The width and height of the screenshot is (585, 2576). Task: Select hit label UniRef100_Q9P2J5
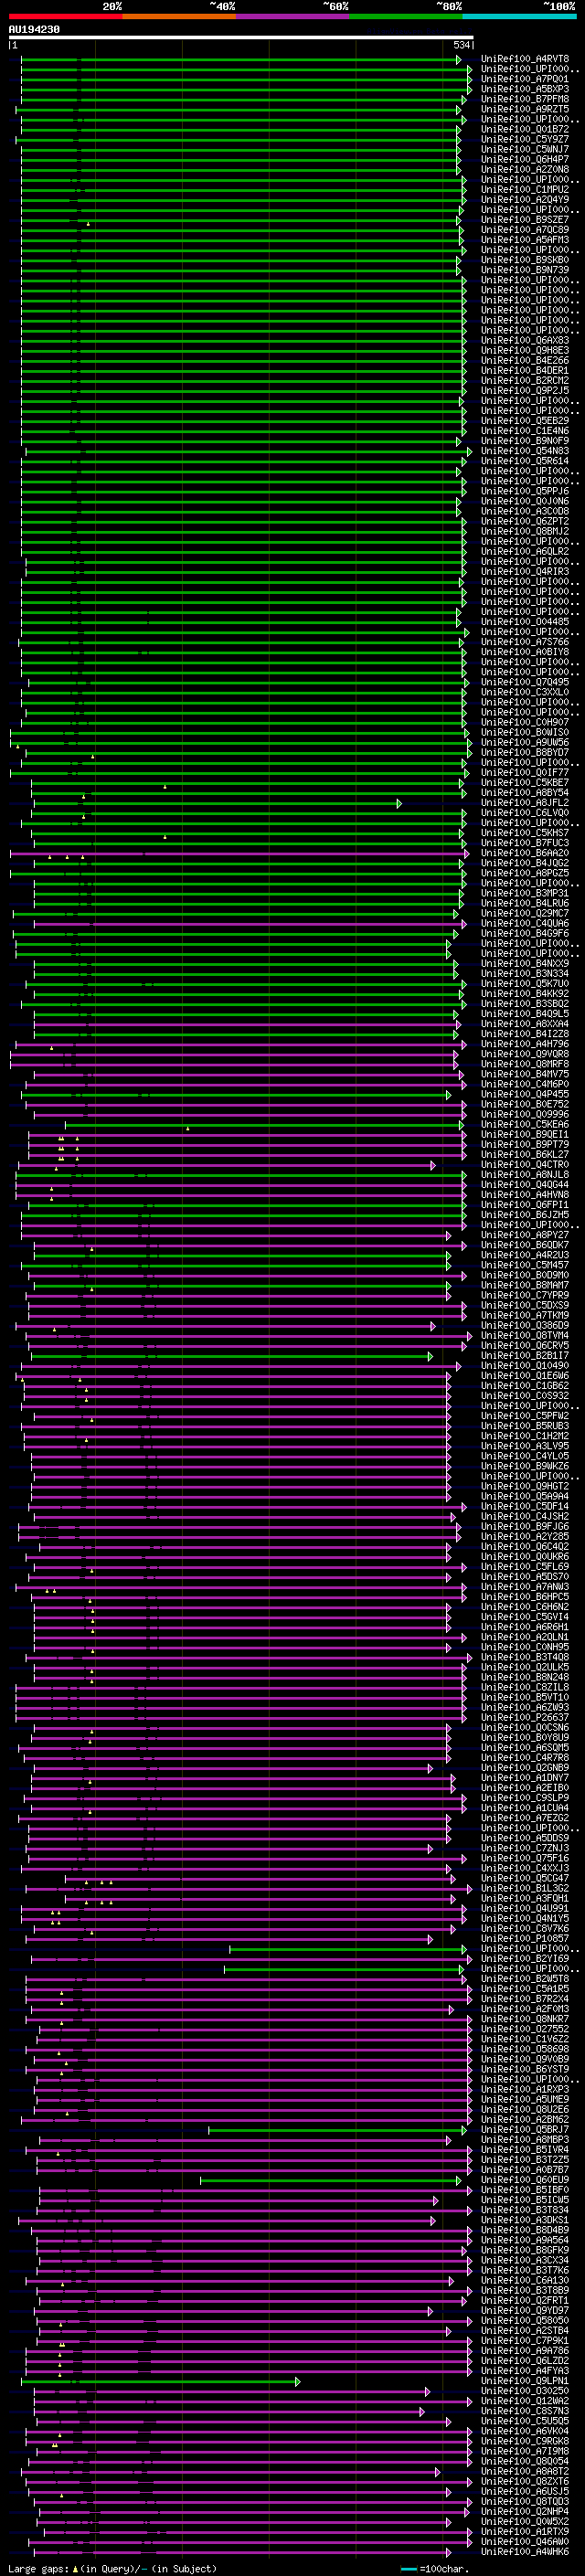pos(524,391)
